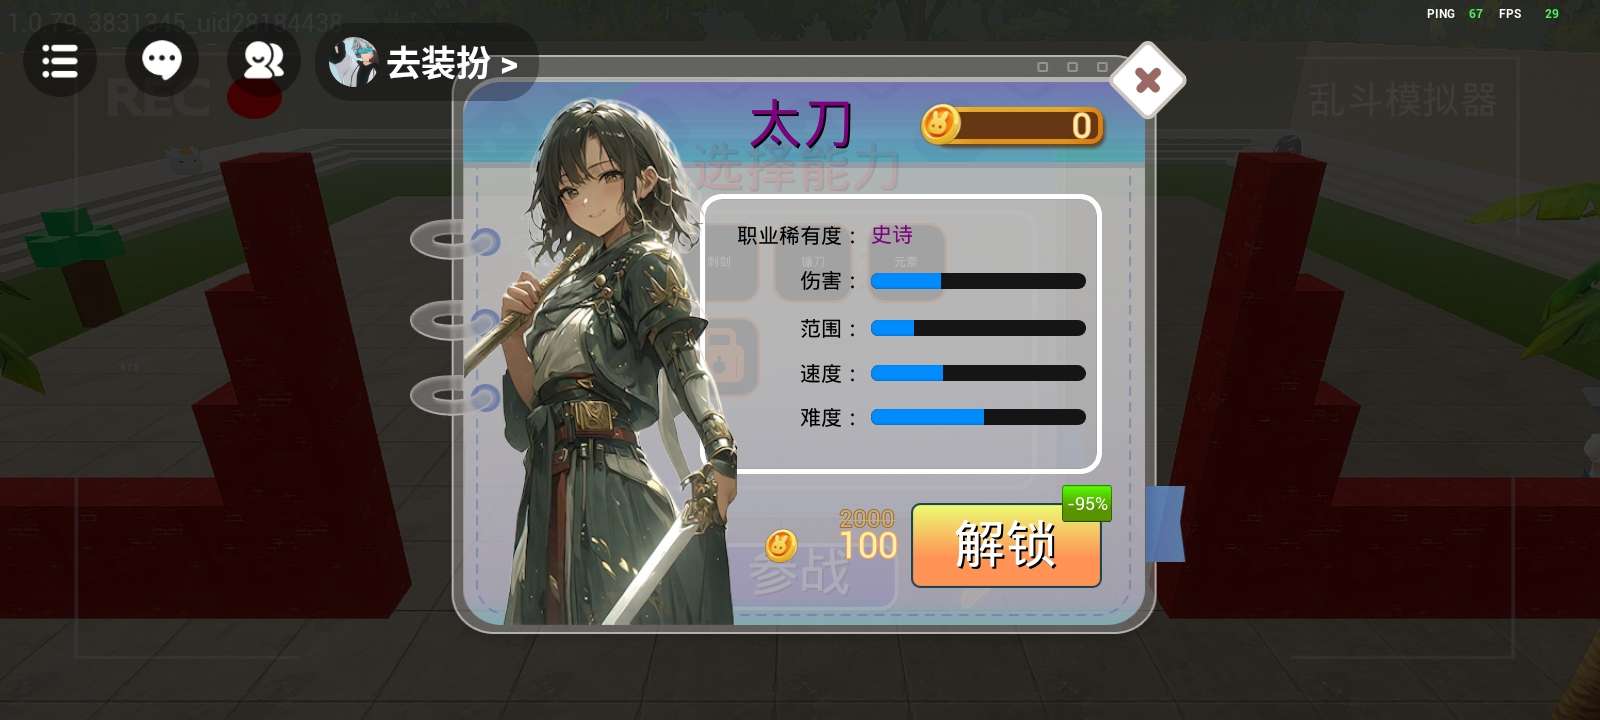Click the 伤害 damage stat bar

[978, 281]
